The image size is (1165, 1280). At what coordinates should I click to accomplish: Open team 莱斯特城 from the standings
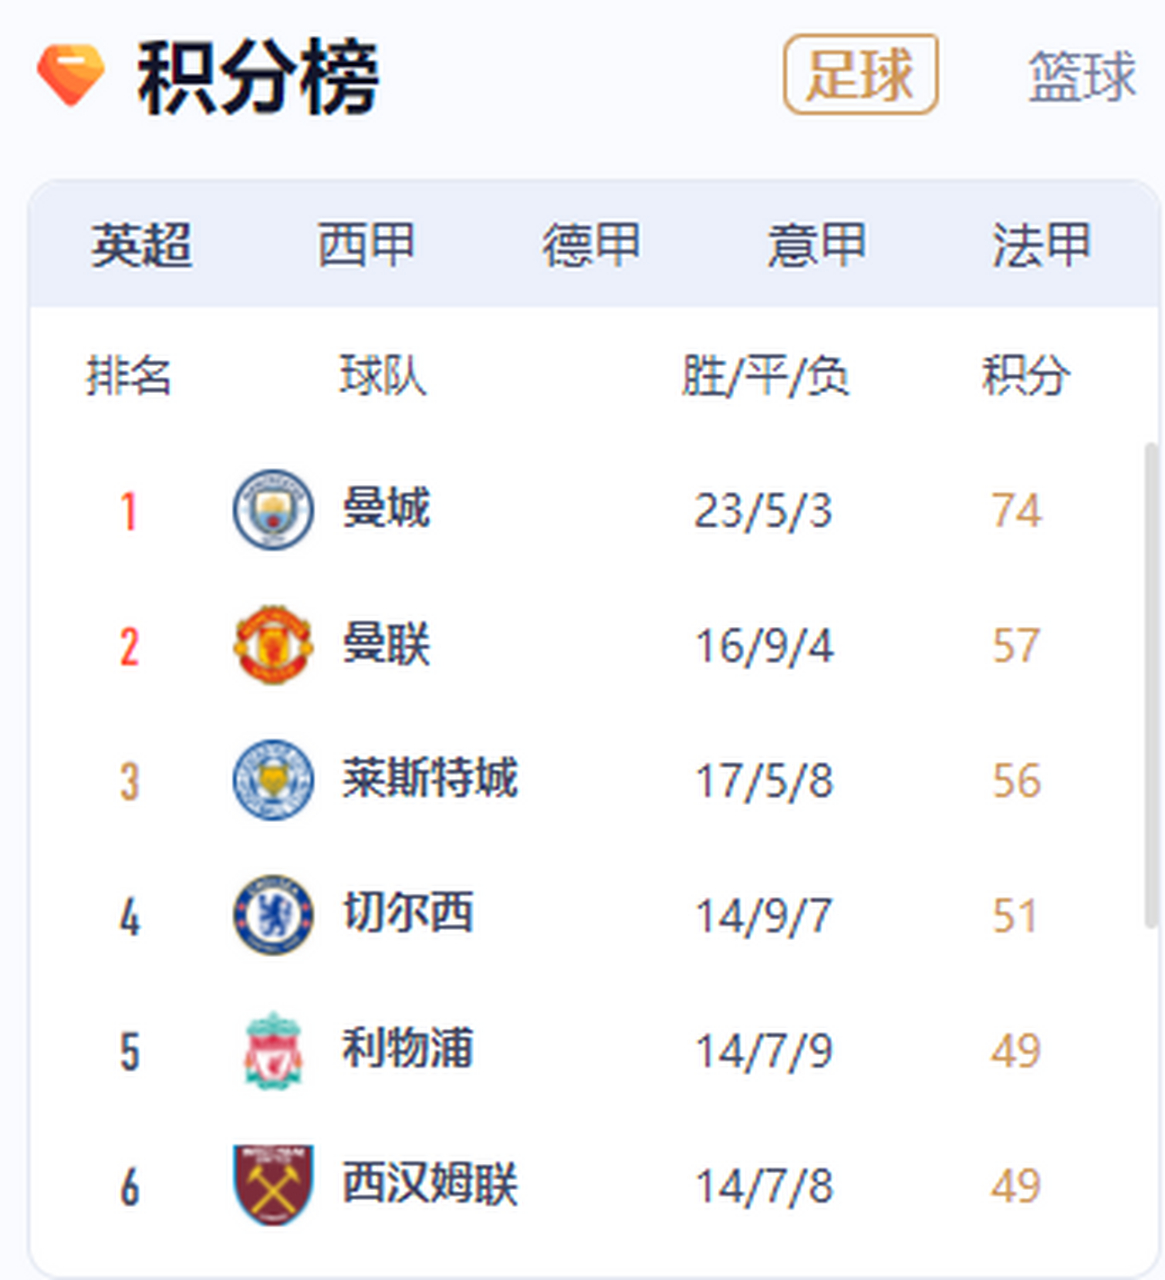430,778
